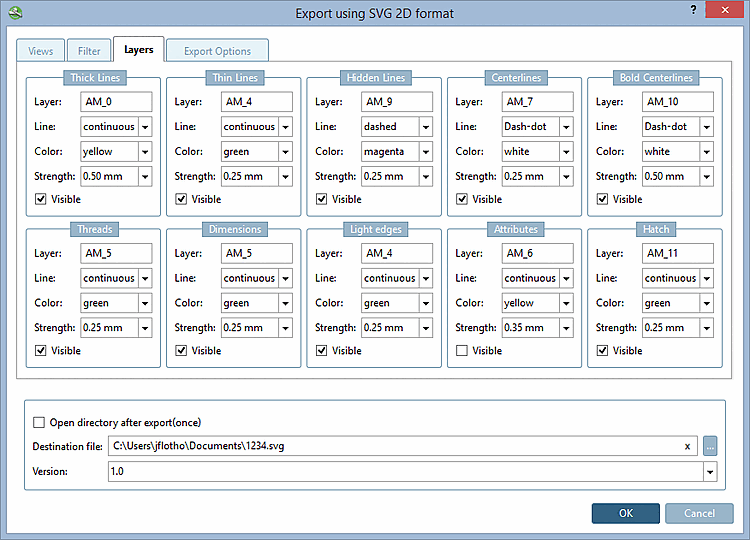
Task: Switch to the Views tab
Action: click(41, 50)
